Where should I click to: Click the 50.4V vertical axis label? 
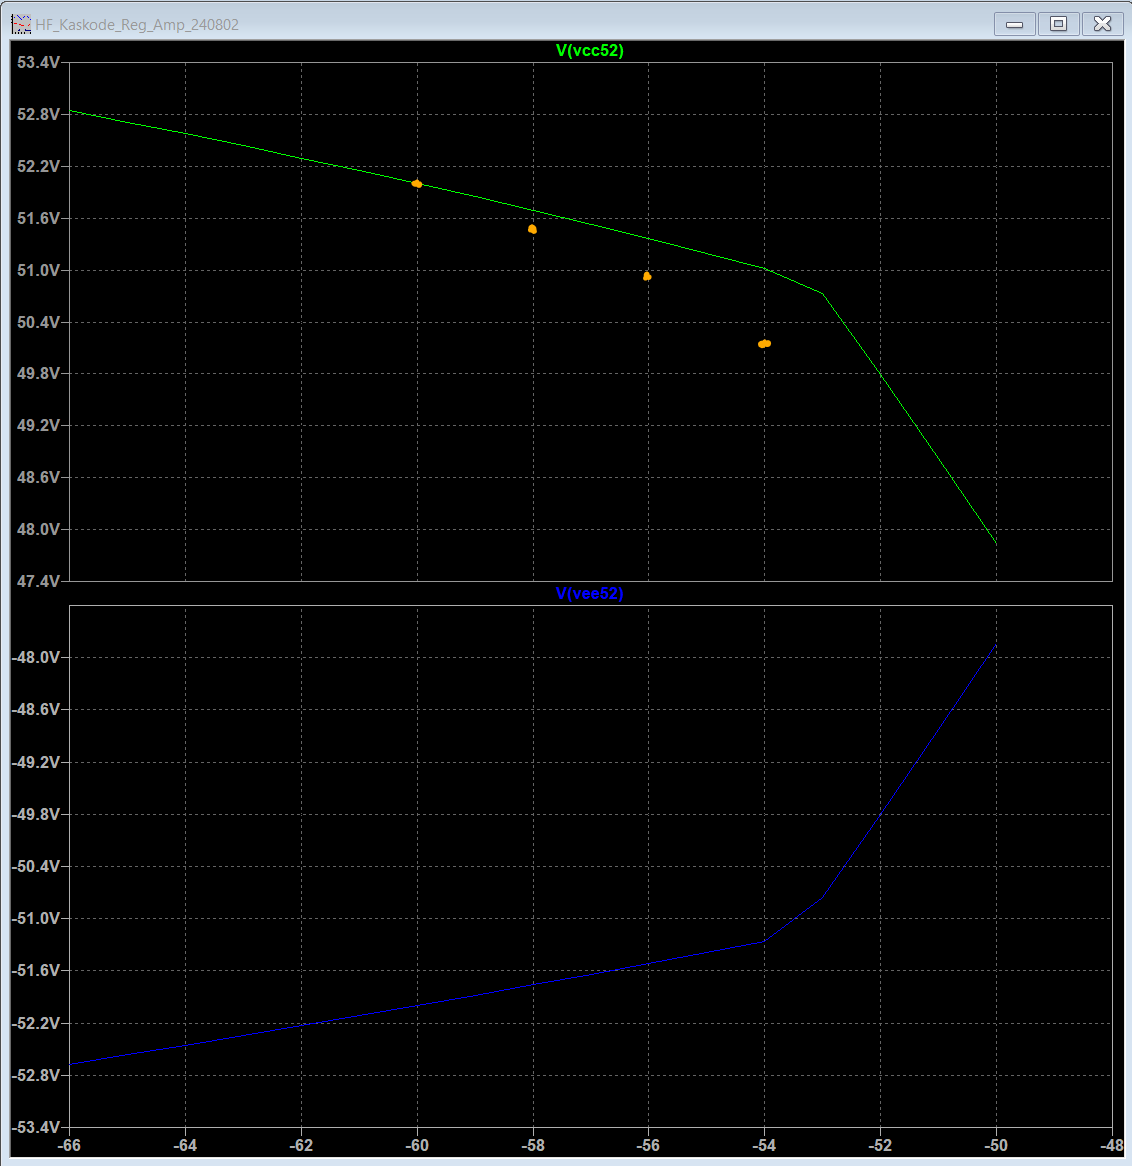click(38, 322)
